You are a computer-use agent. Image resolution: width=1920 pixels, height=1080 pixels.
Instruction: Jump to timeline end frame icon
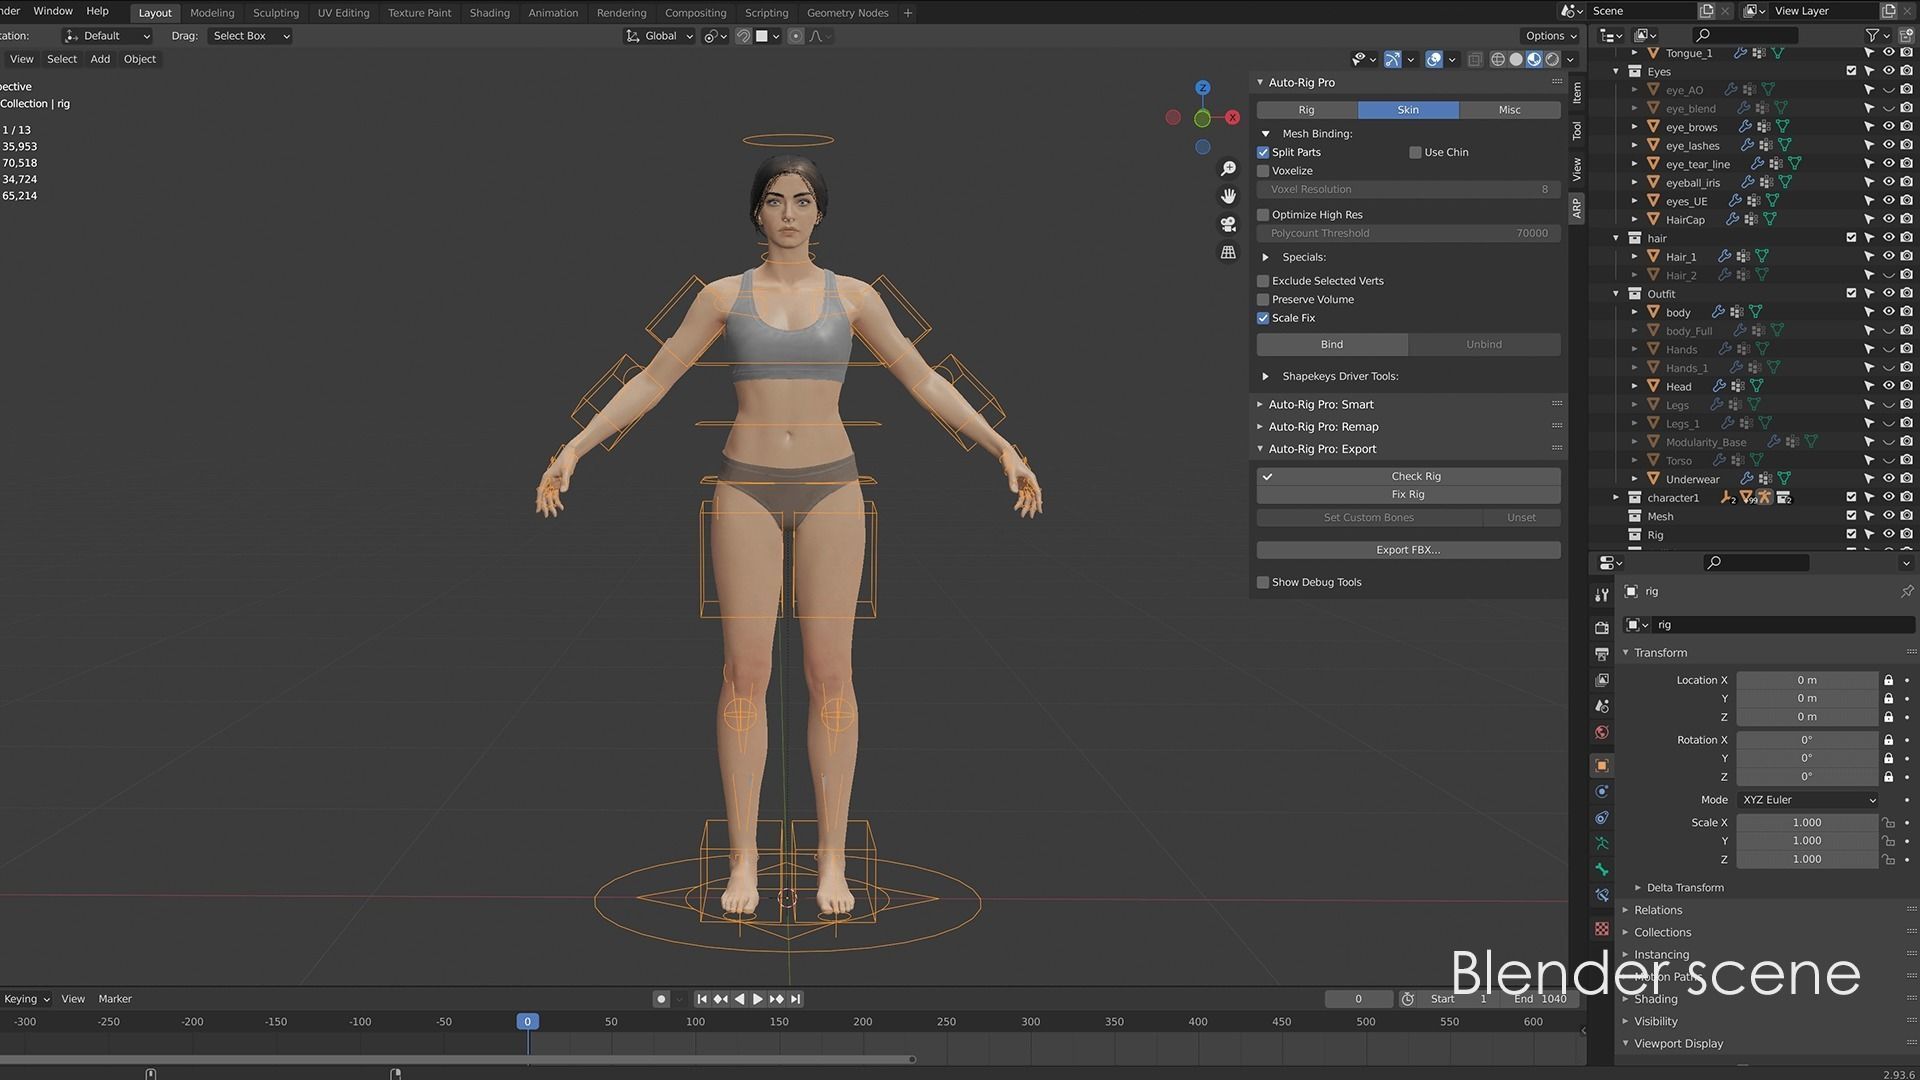pos(796,999)
